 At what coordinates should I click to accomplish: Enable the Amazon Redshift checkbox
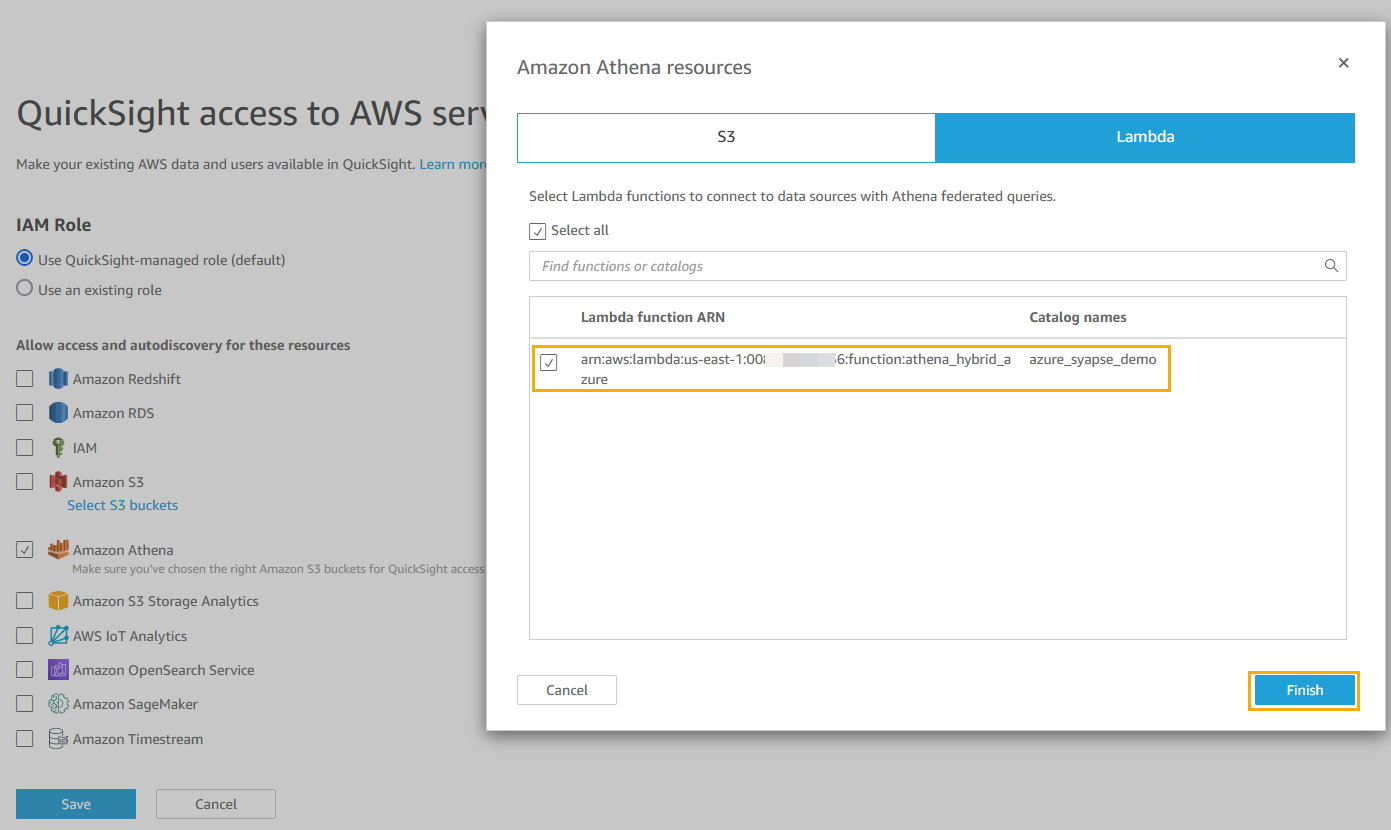pos(25,379)
